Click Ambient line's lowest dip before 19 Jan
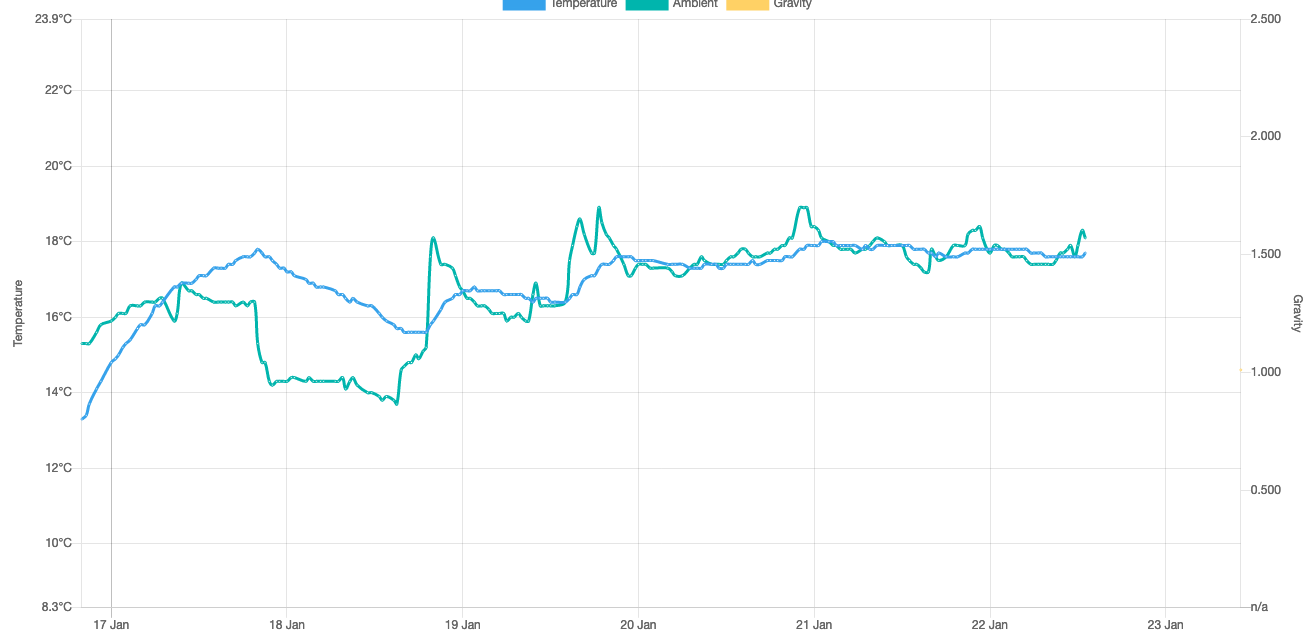The height and width of the screenshot is (638, 1316). click(x=397, y=403)
